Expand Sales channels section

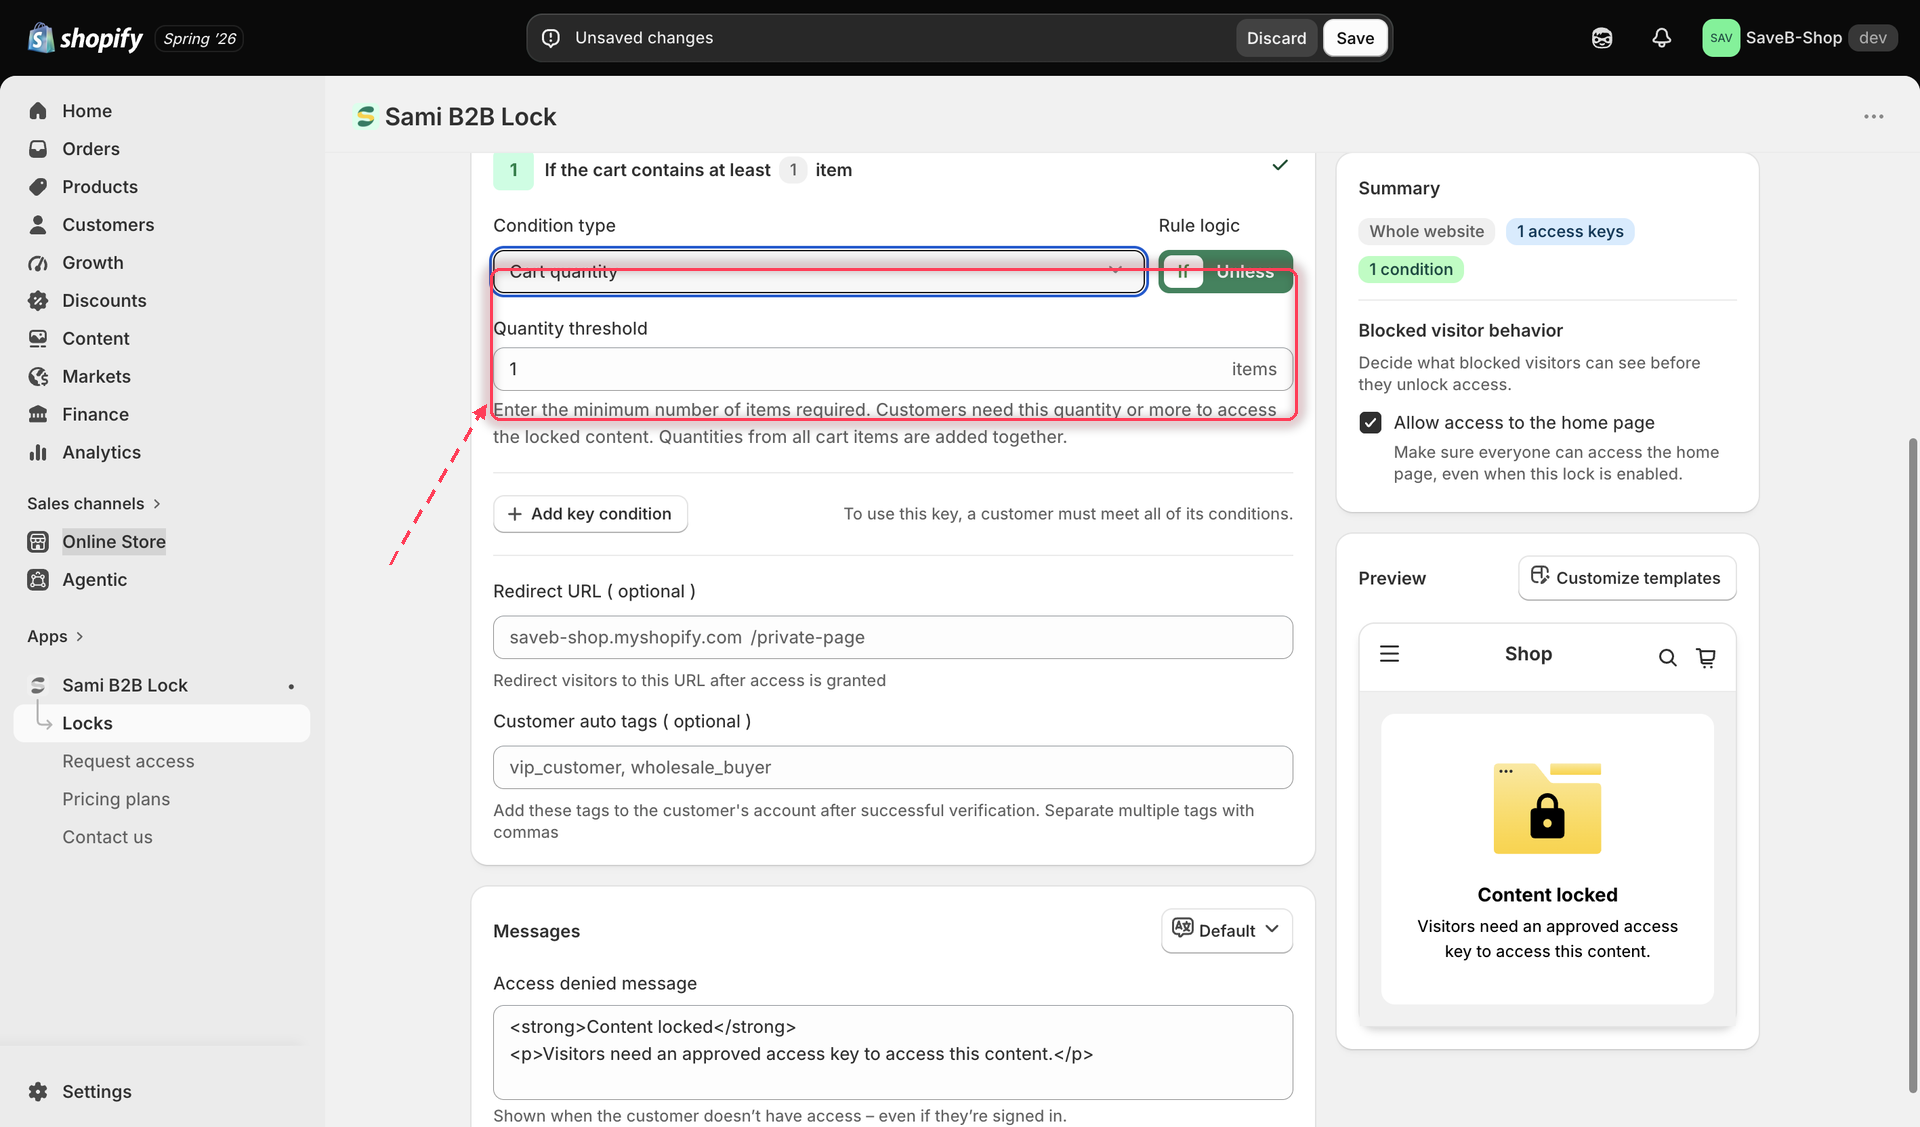coord(94,504)
